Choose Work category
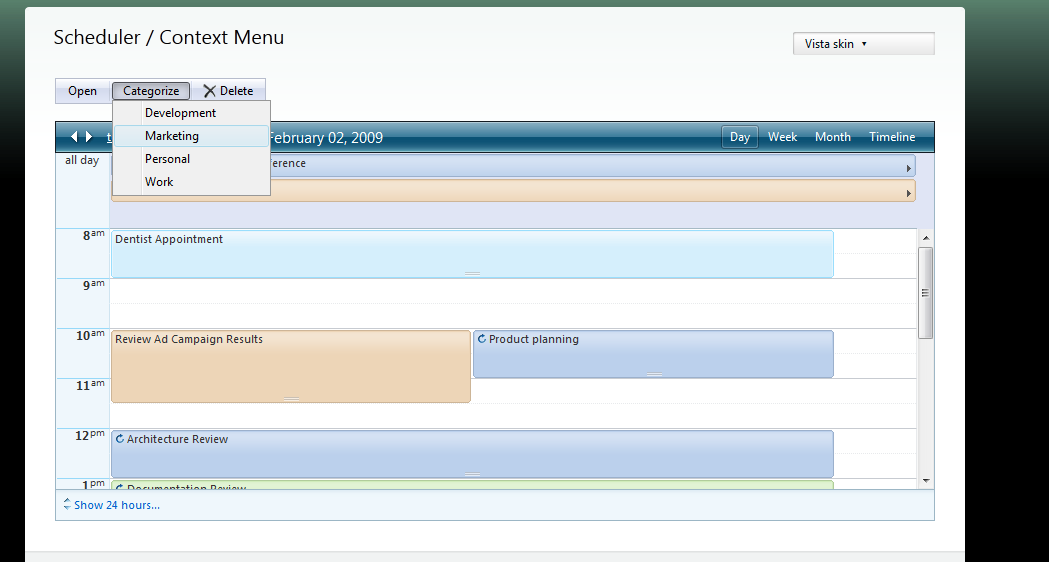1049x562 pixels. (x=191, y=182)
